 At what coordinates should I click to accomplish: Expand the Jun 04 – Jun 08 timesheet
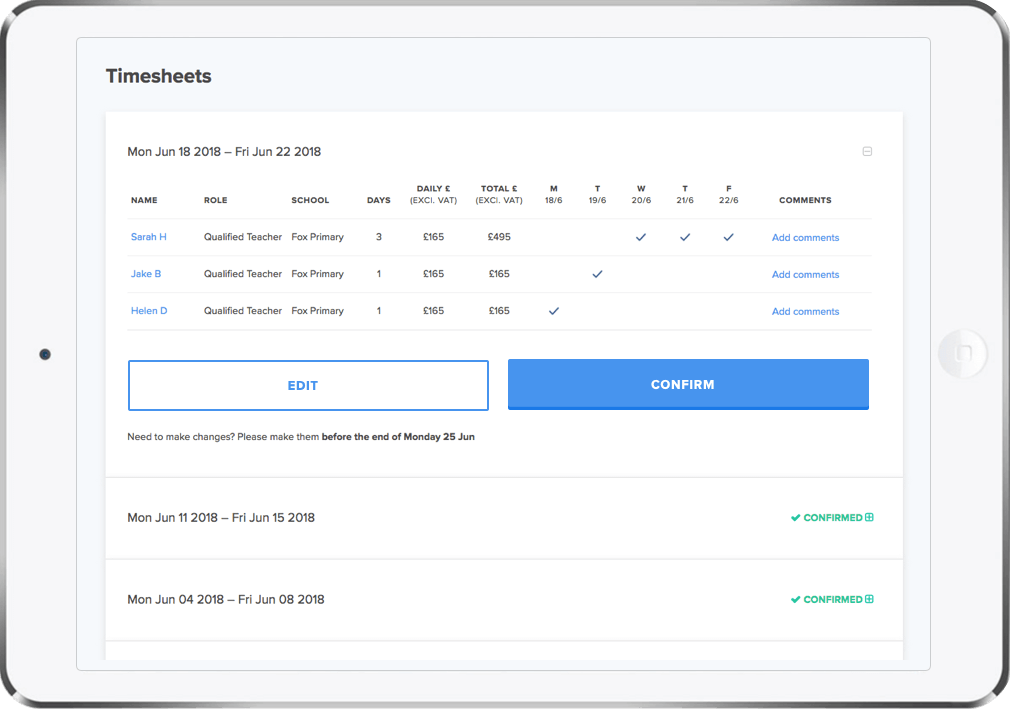(869, 599)
